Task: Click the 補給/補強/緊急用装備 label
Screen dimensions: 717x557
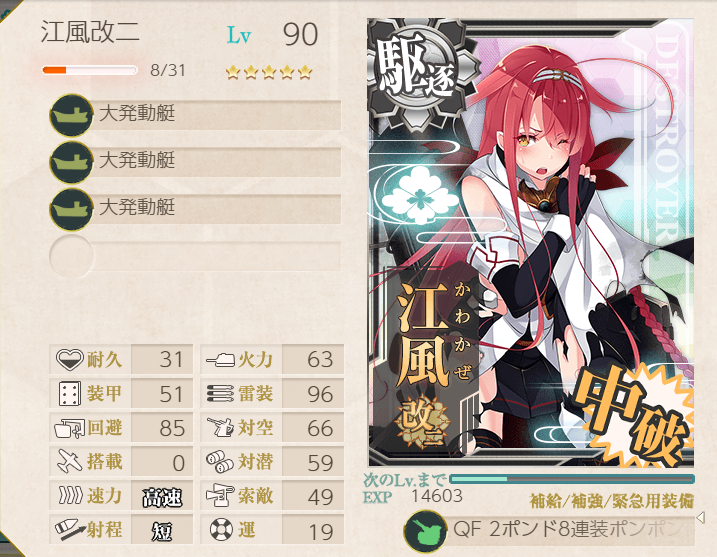Action: (611, 501)
